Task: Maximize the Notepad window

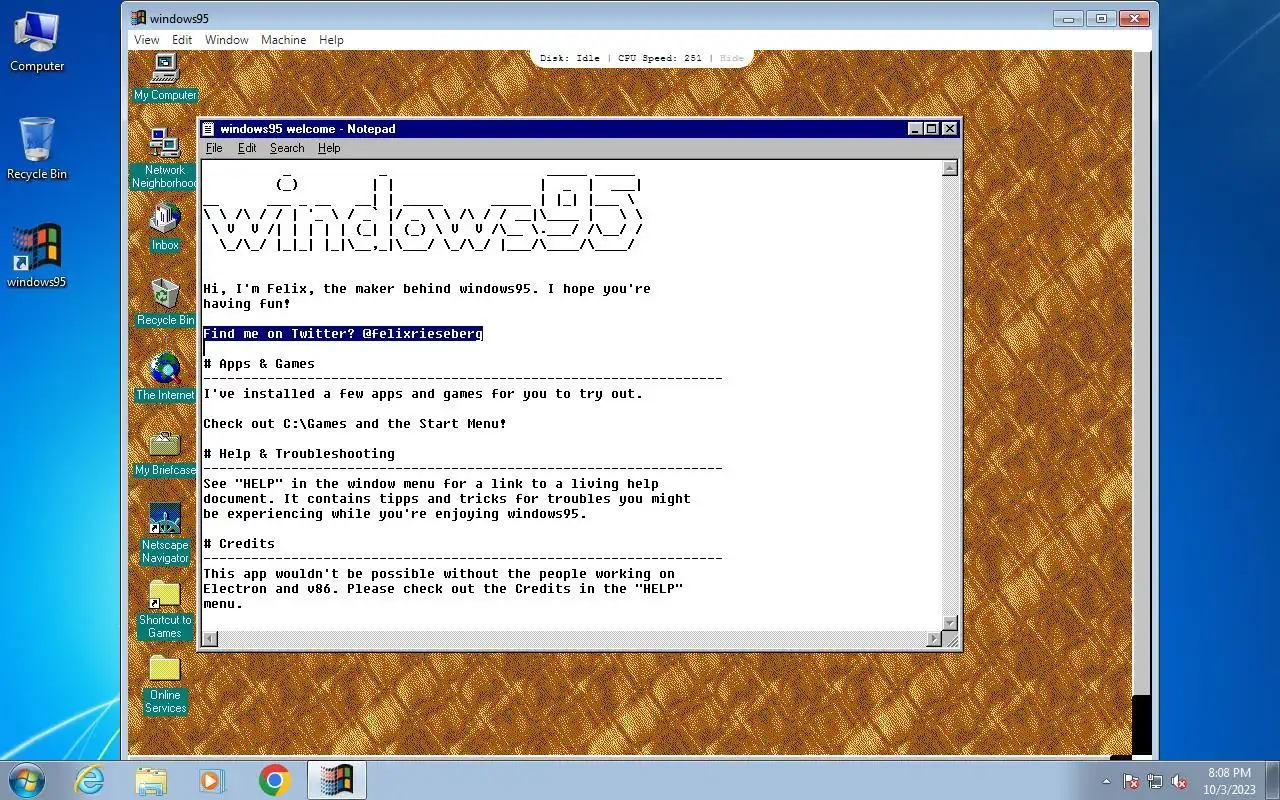Action: click(x=932, y=129)
